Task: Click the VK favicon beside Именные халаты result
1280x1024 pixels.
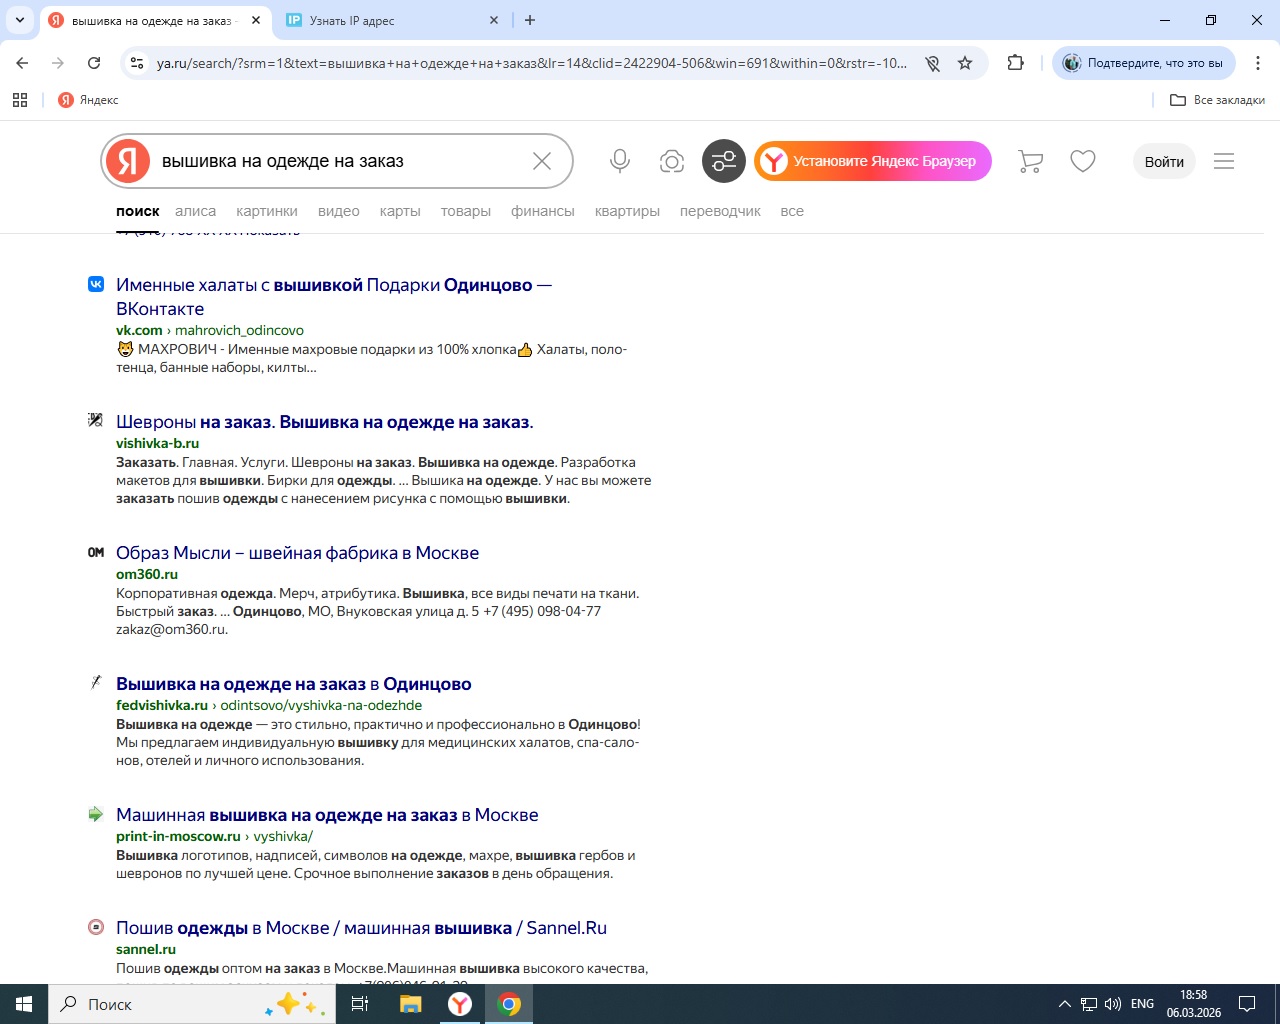Action: point(96,284)
